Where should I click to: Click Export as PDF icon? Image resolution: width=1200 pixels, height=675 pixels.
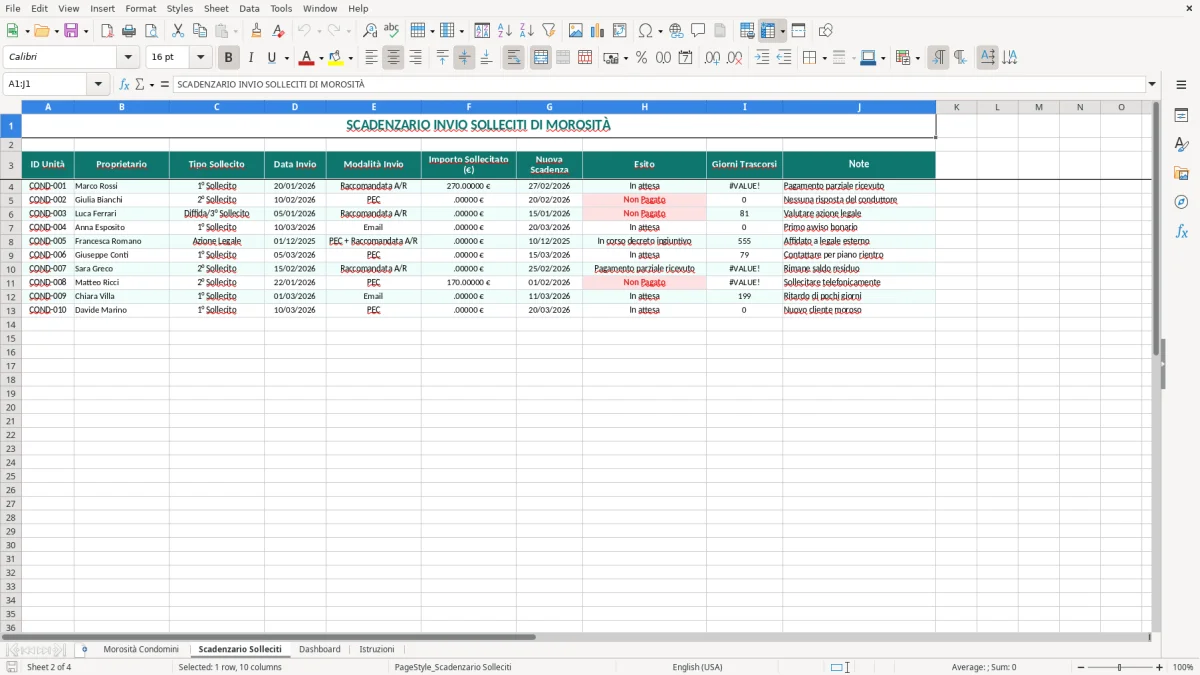[x=107, y=31]
